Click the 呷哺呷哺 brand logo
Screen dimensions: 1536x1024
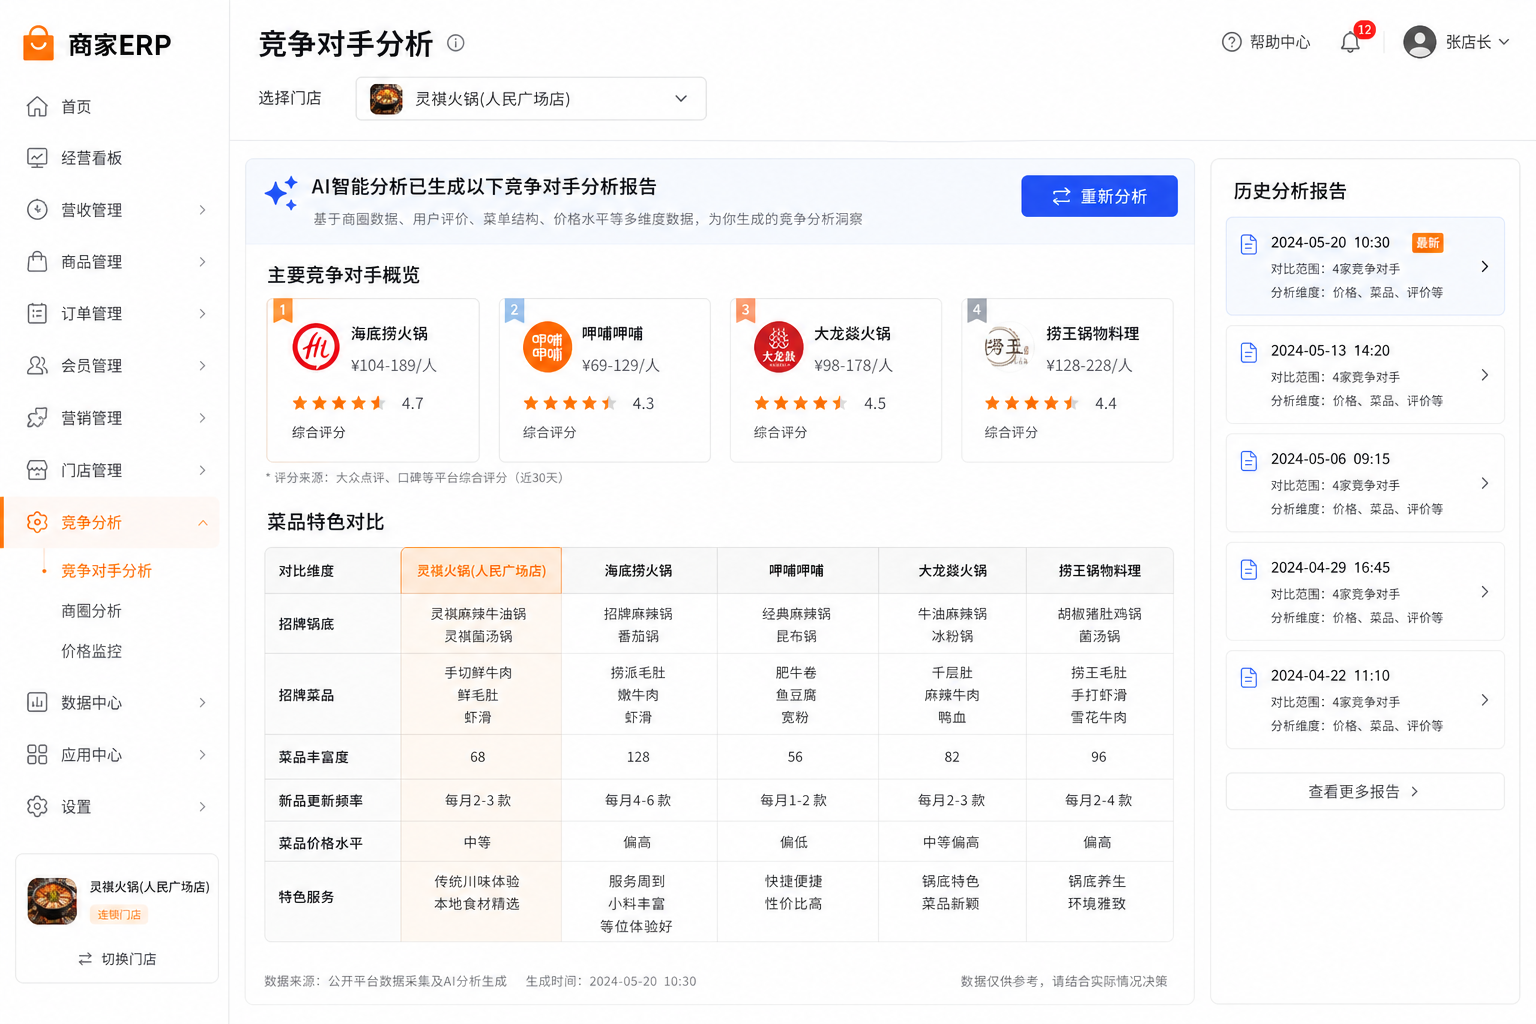(547, 347)
